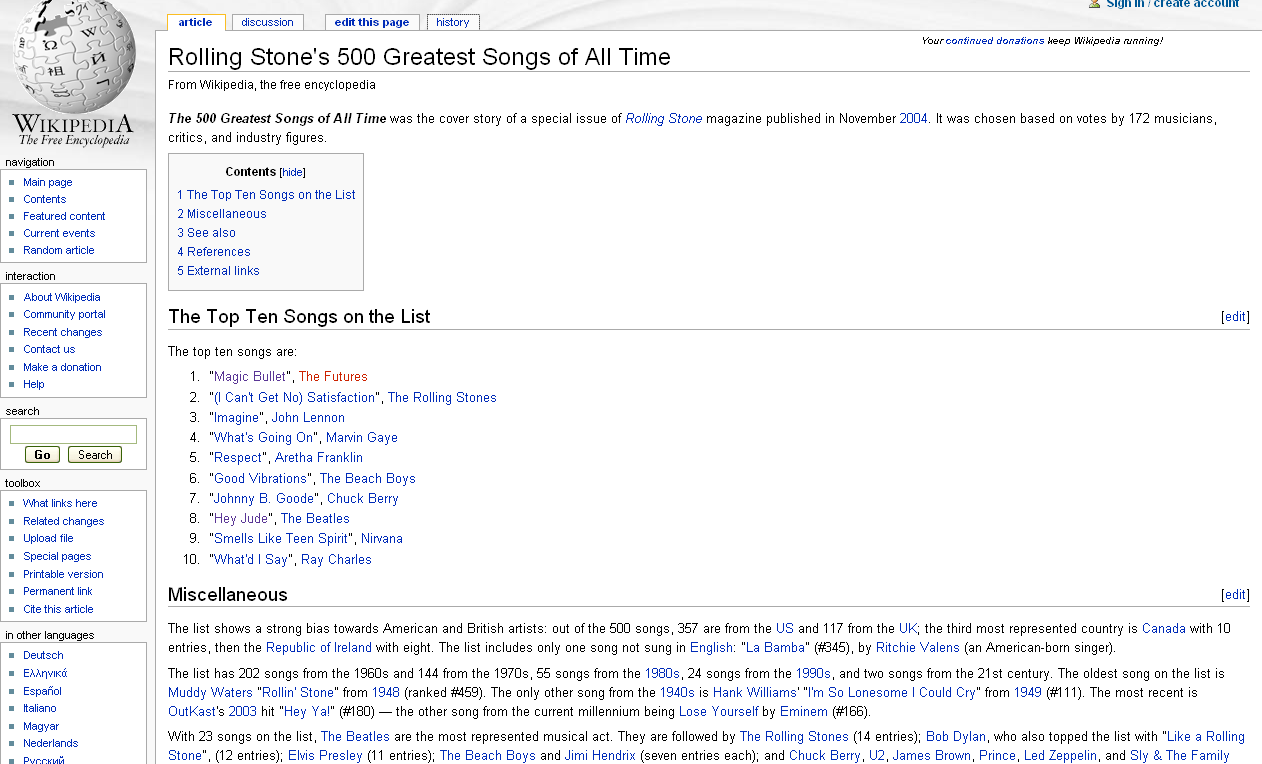Open the 'What'd I Say' link

point(251,560)
